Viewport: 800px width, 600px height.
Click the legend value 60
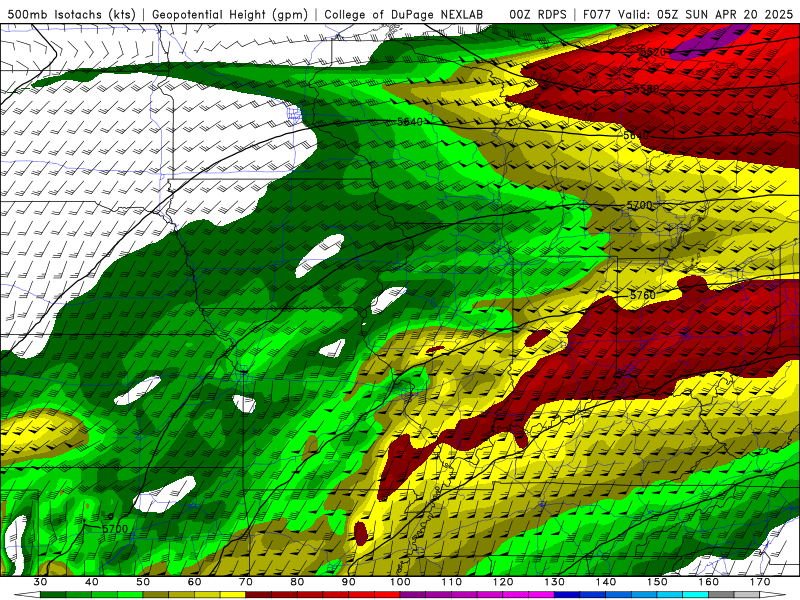(x=194, y=582)
